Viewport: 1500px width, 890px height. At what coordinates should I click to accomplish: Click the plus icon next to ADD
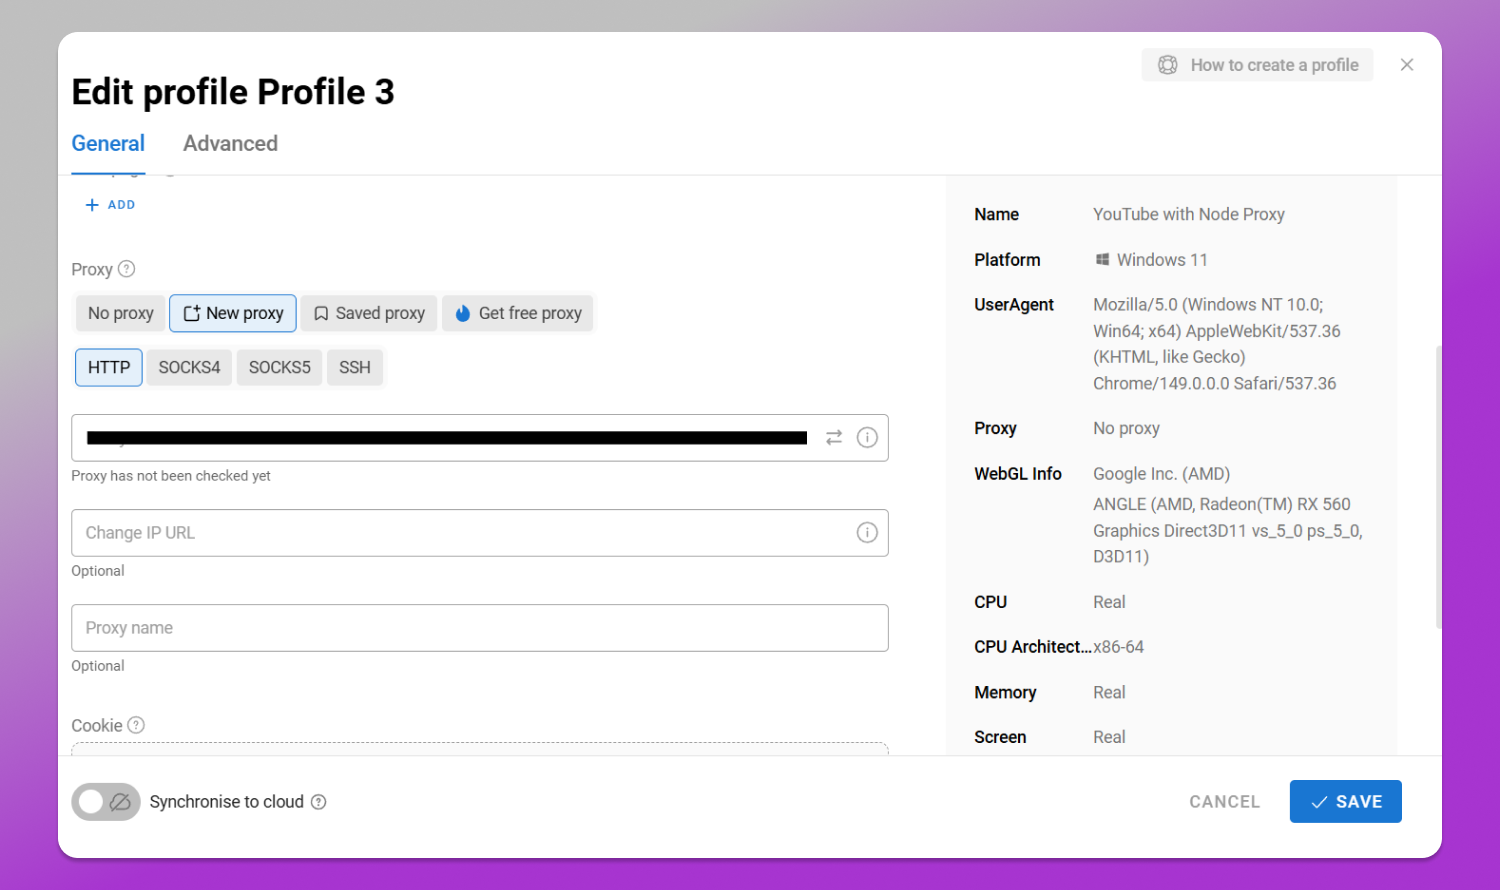tap(92, 205)
